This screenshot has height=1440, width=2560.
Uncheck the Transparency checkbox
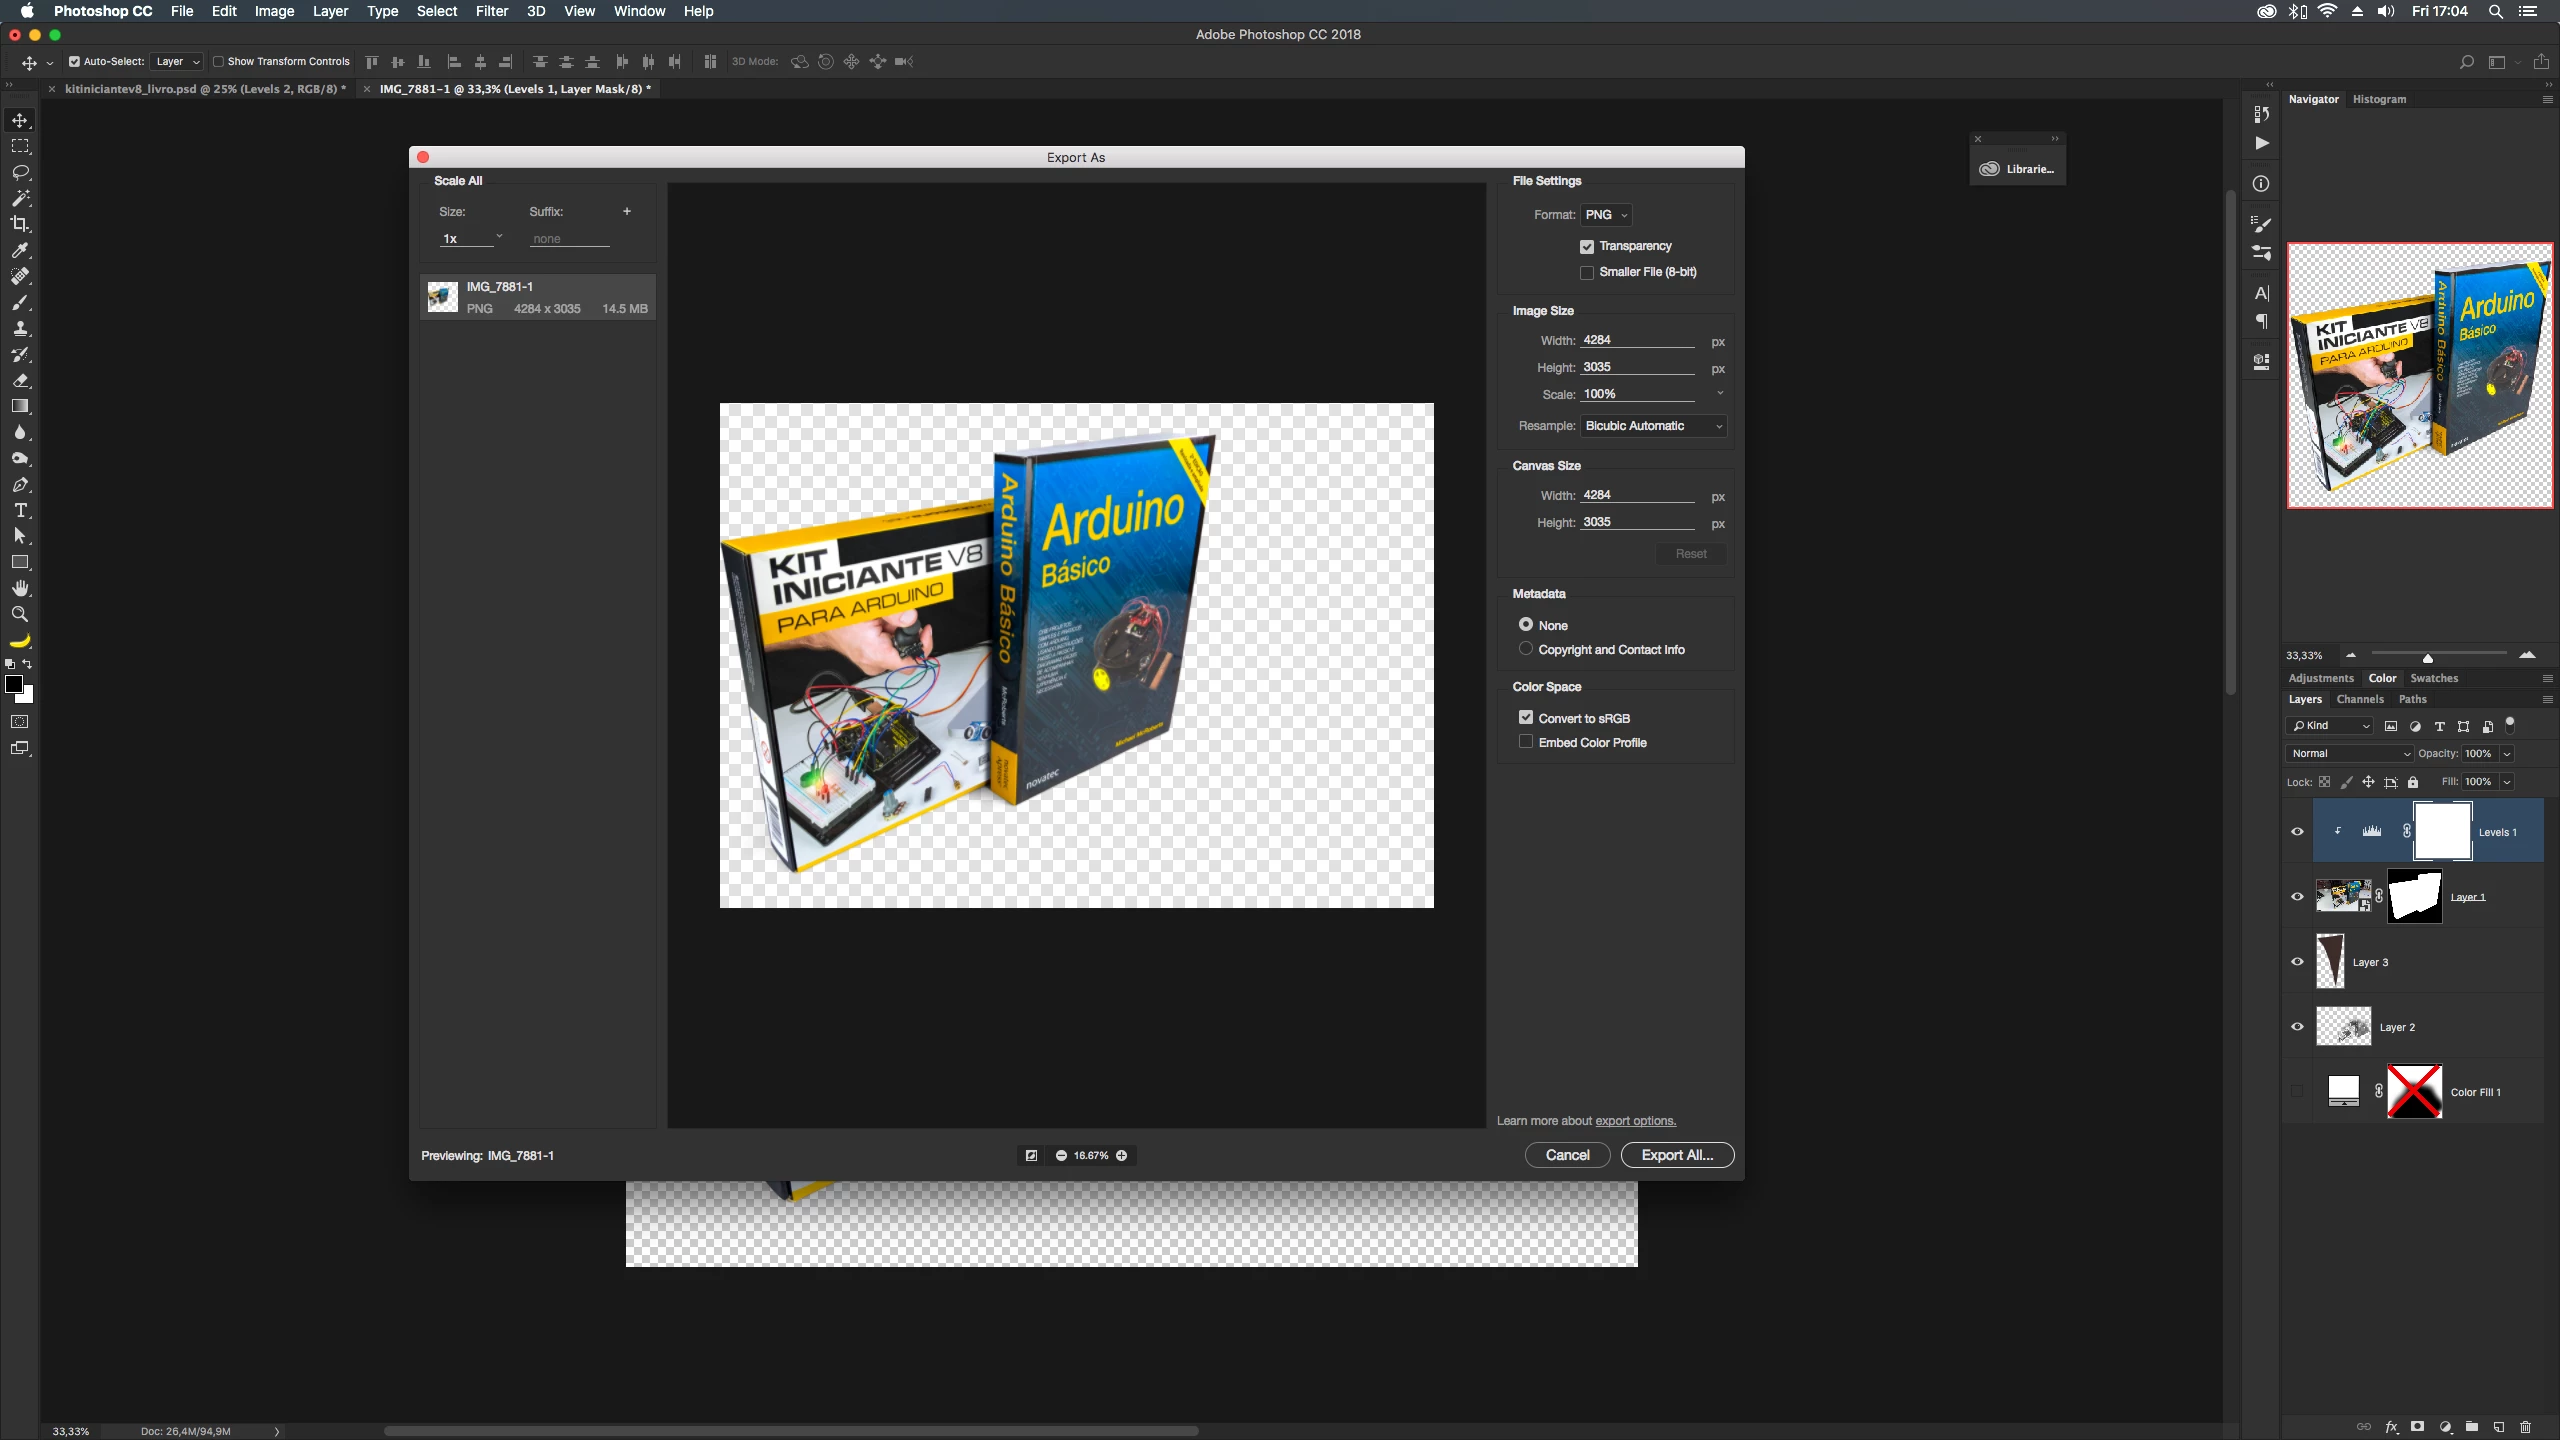point(1587,246)
